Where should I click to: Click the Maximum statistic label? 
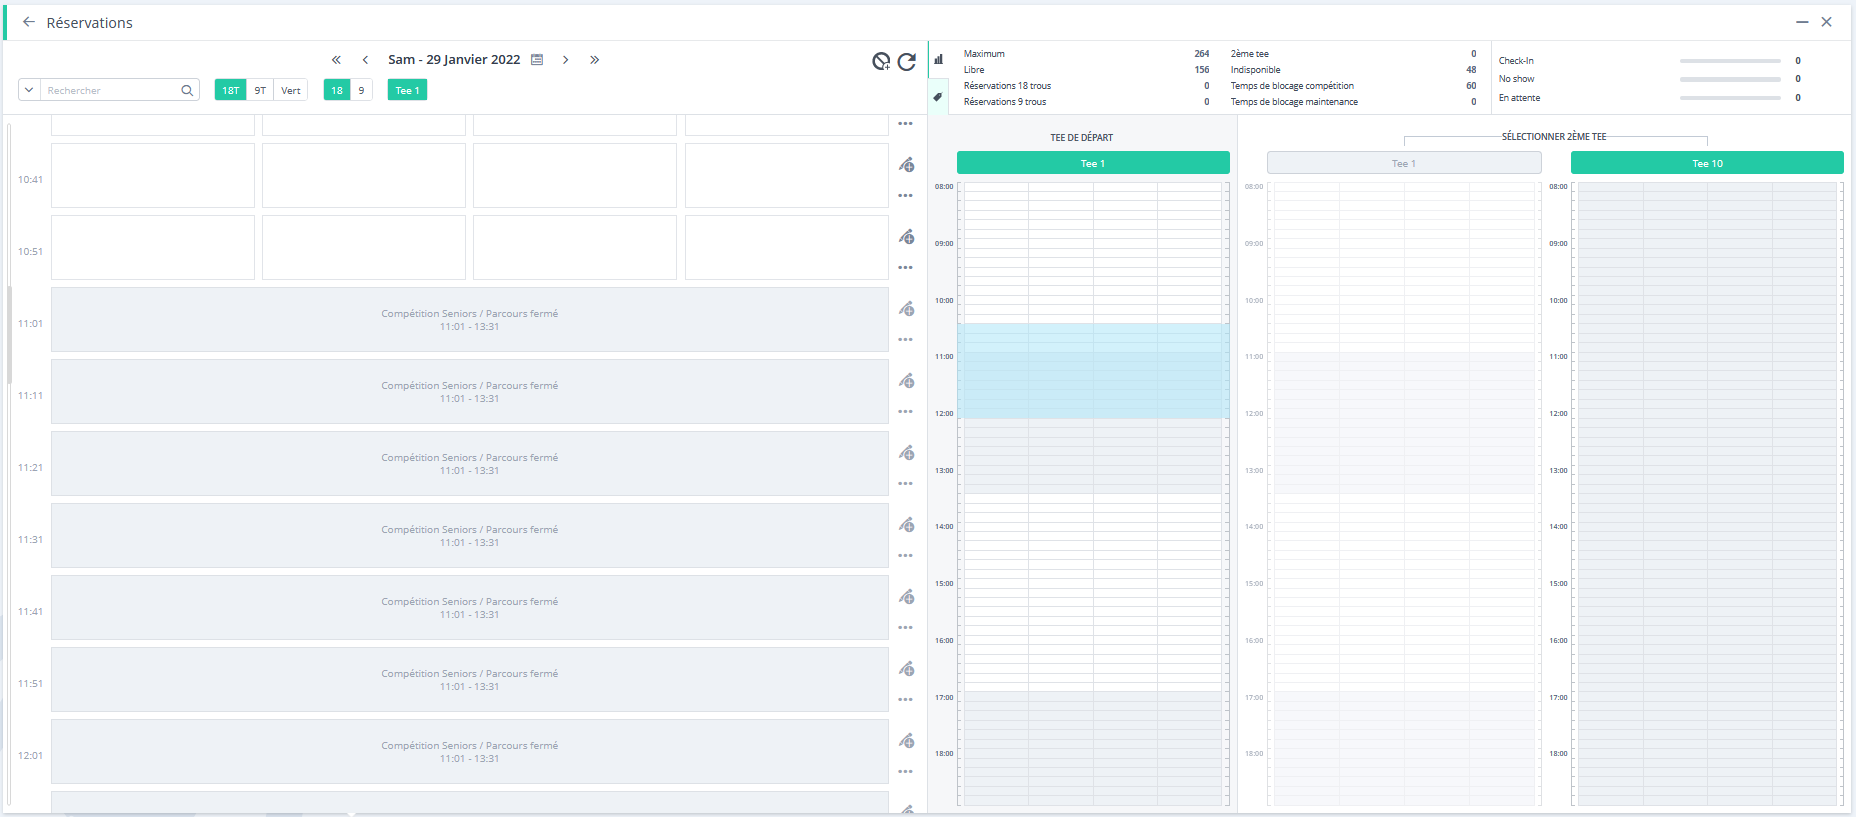984,54
